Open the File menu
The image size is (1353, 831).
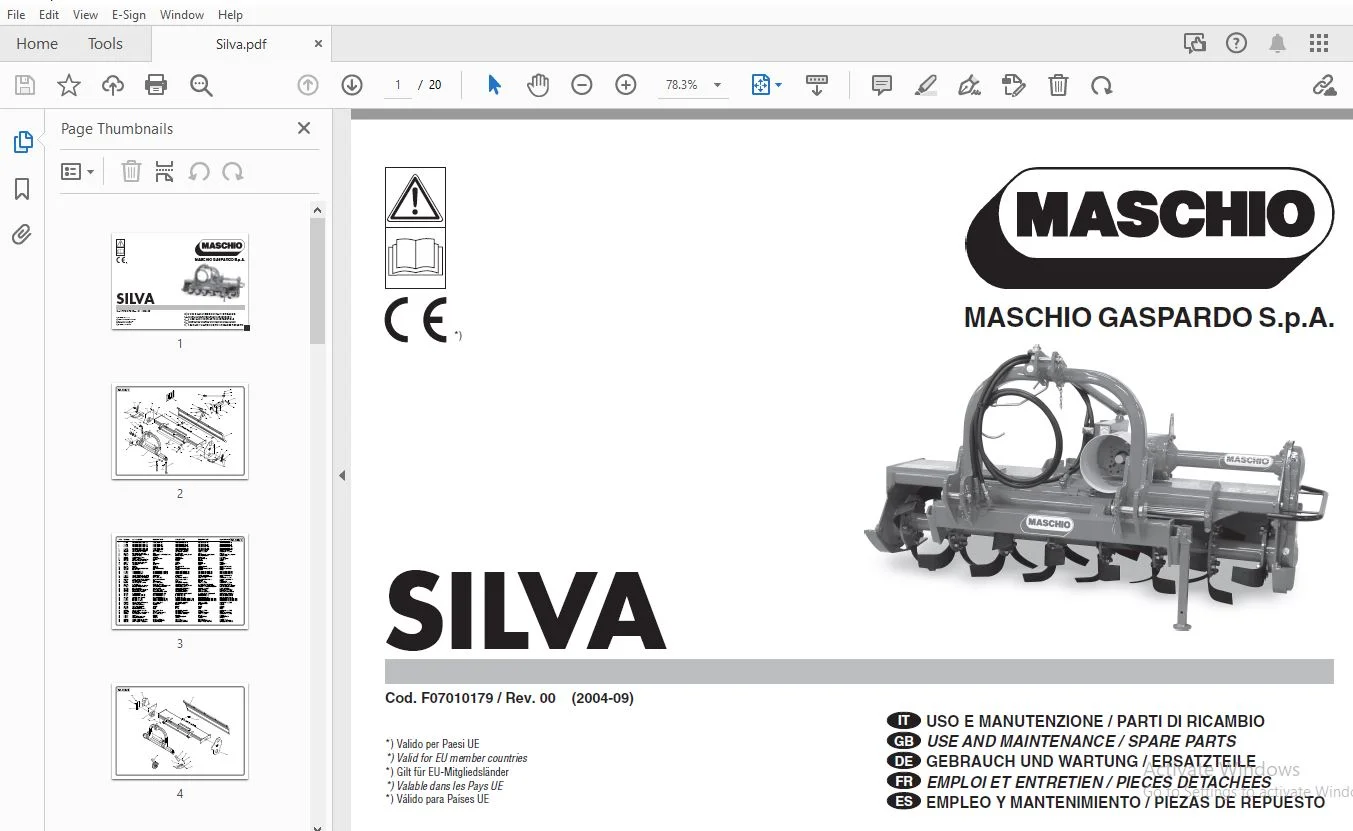coord(16,14)
